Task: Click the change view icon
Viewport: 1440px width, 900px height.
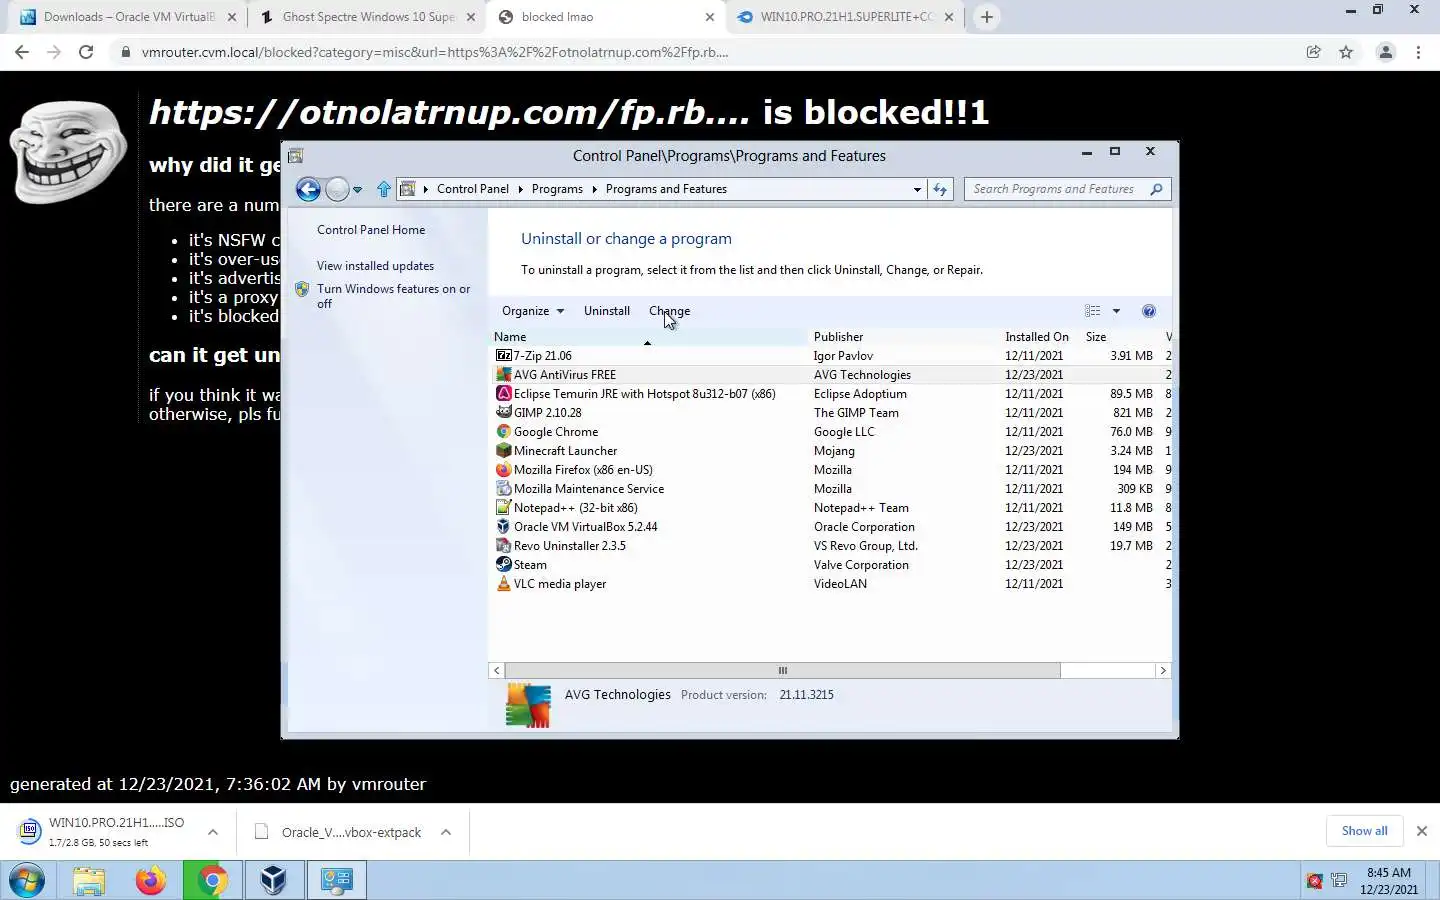Action: (x=1093, y=311)
